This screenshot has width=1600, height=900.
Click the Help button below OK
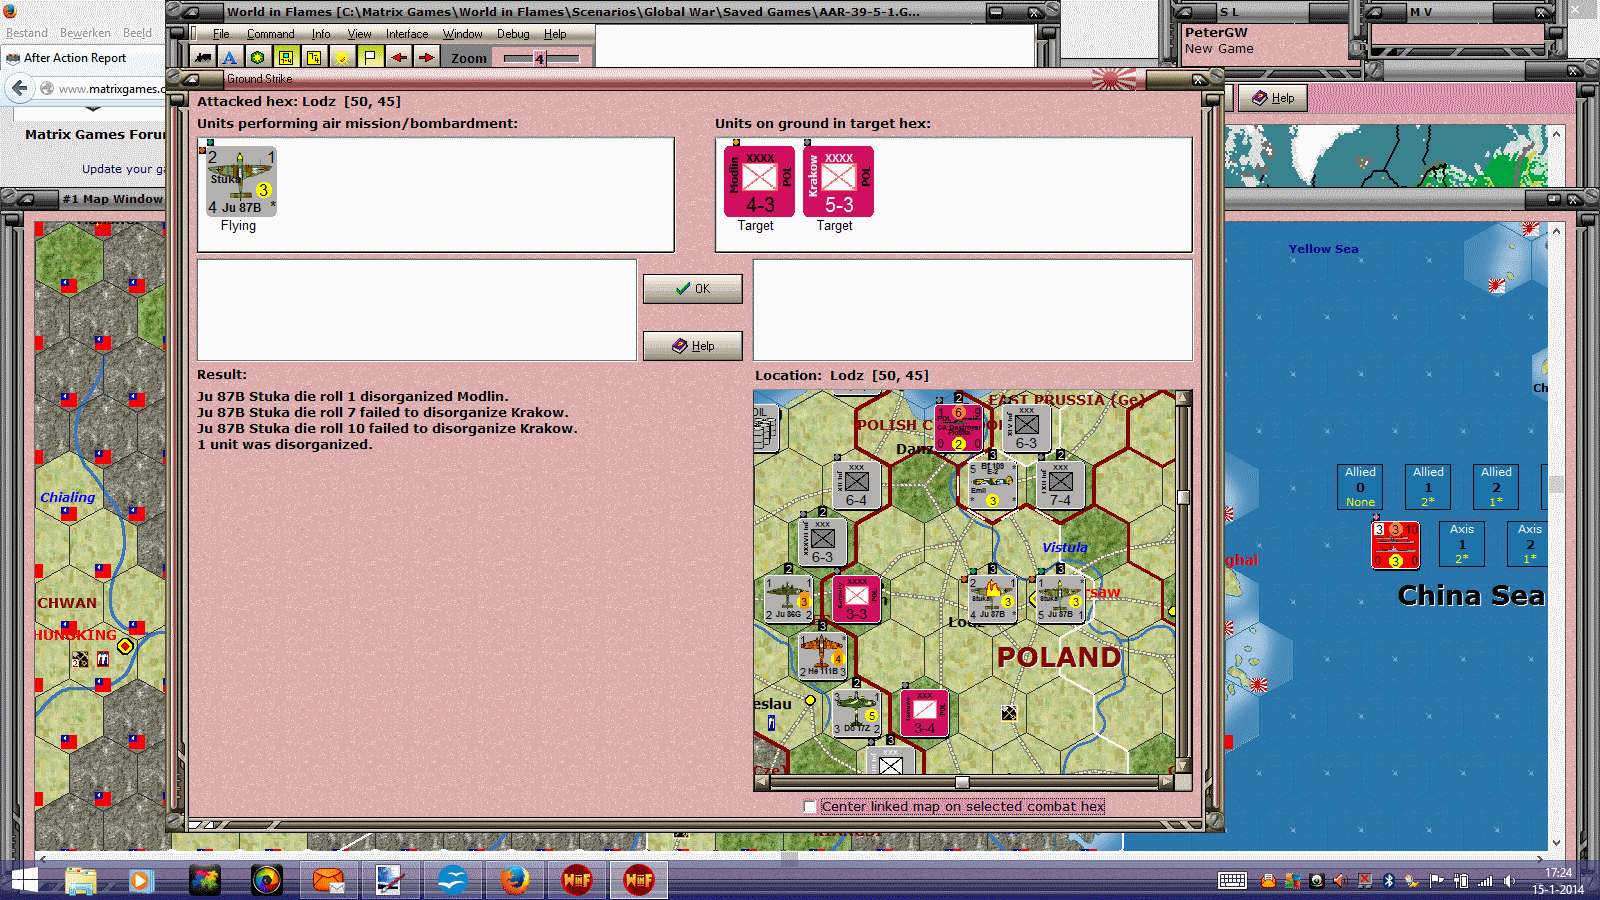[x=692, y=346]
